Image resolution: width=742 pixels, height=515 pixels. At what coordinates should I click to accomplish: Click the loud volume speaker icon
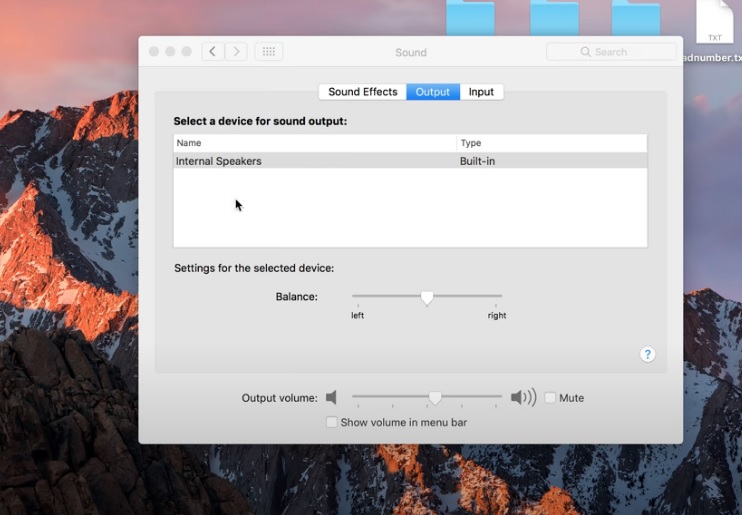[523, 397]
